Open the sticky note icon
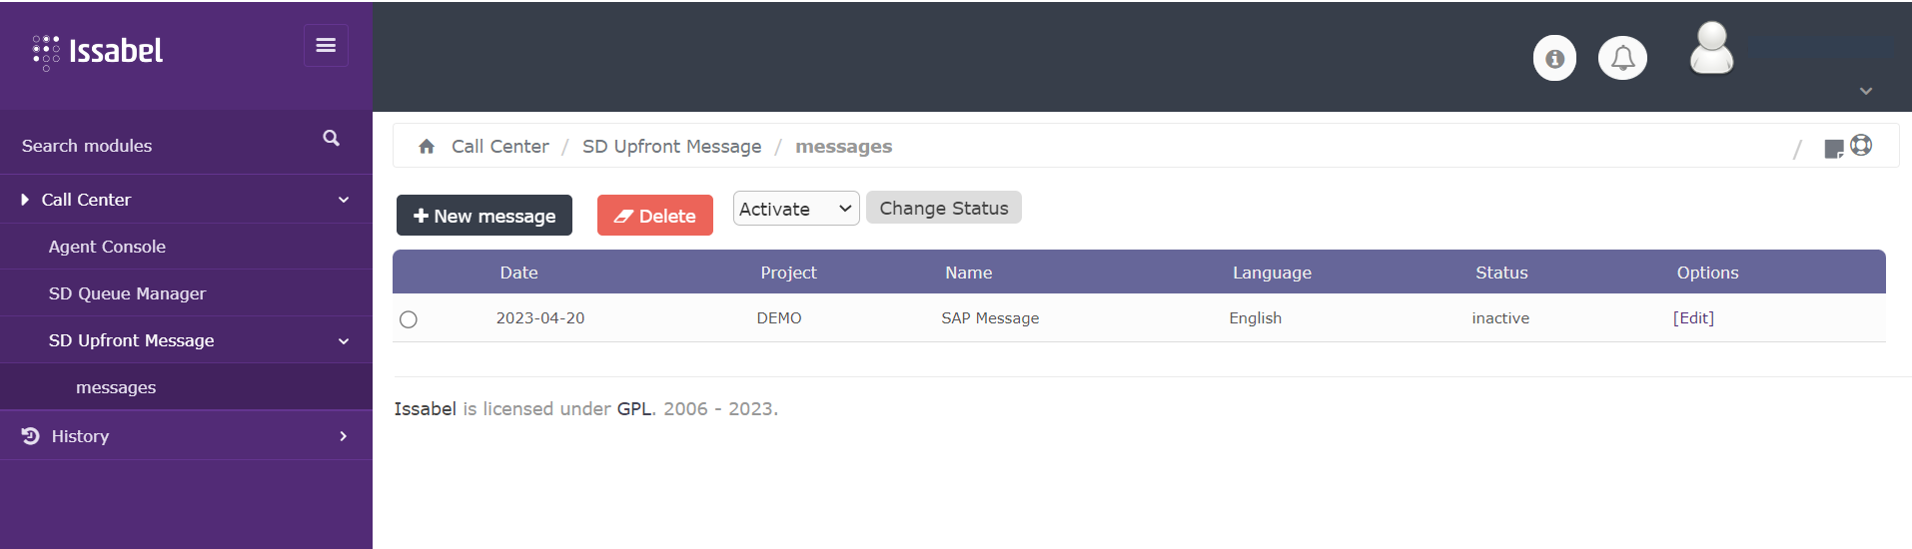This screenshot has height=549, width=1912. [1833, 149]
